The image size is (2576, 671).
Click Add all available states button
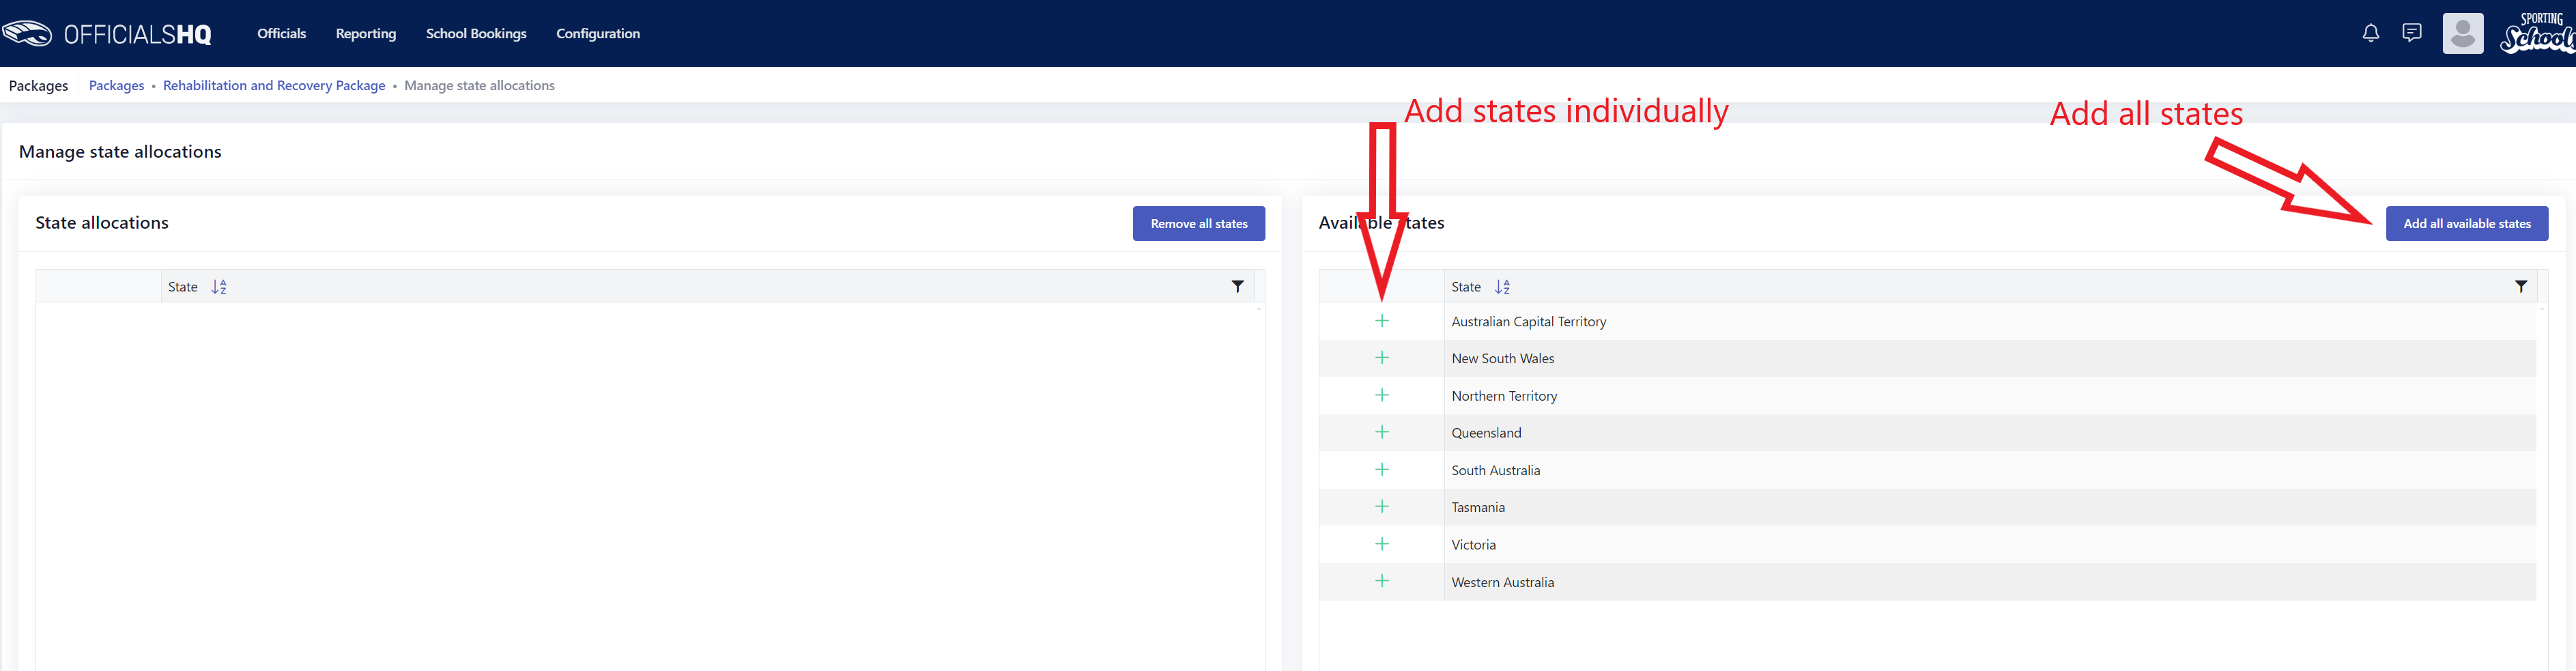pyautogui.click(x=2467, y=224)
